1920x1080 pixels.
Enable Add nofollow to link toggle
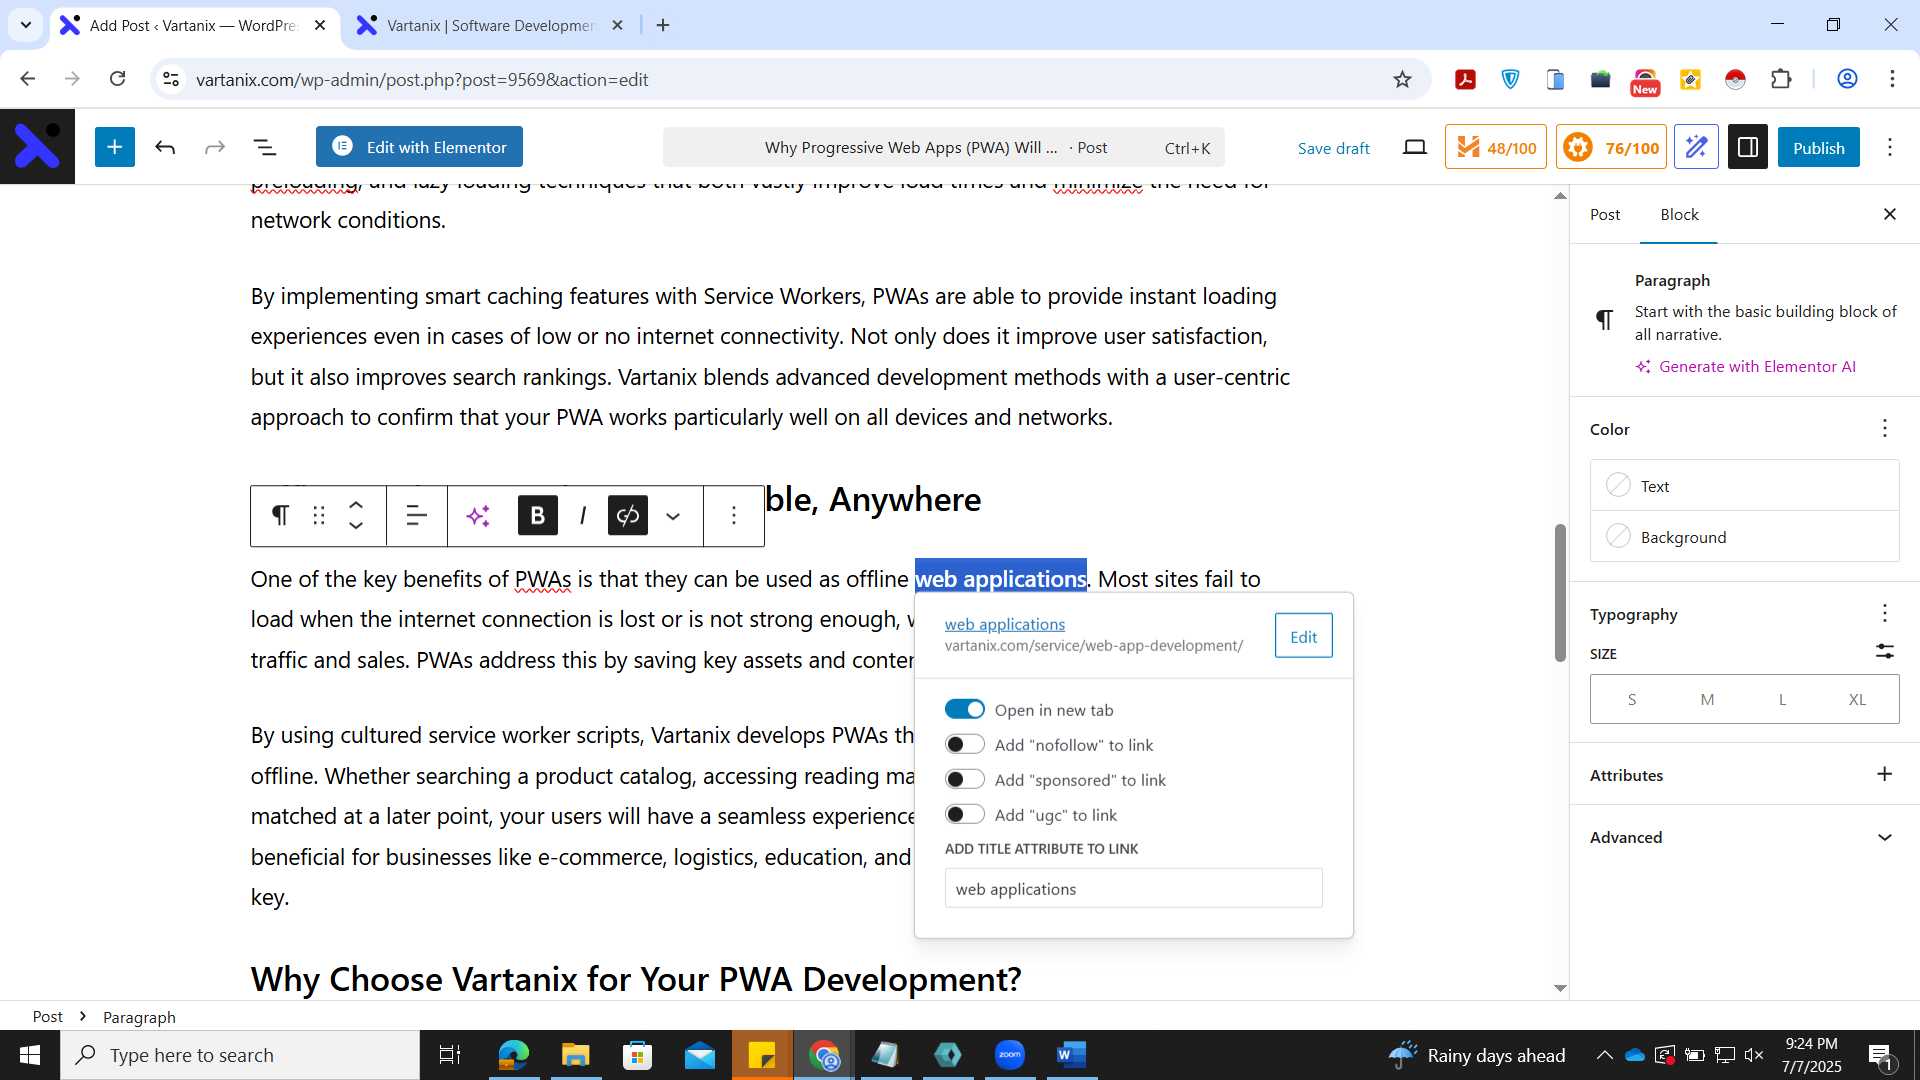click(965, 744)
